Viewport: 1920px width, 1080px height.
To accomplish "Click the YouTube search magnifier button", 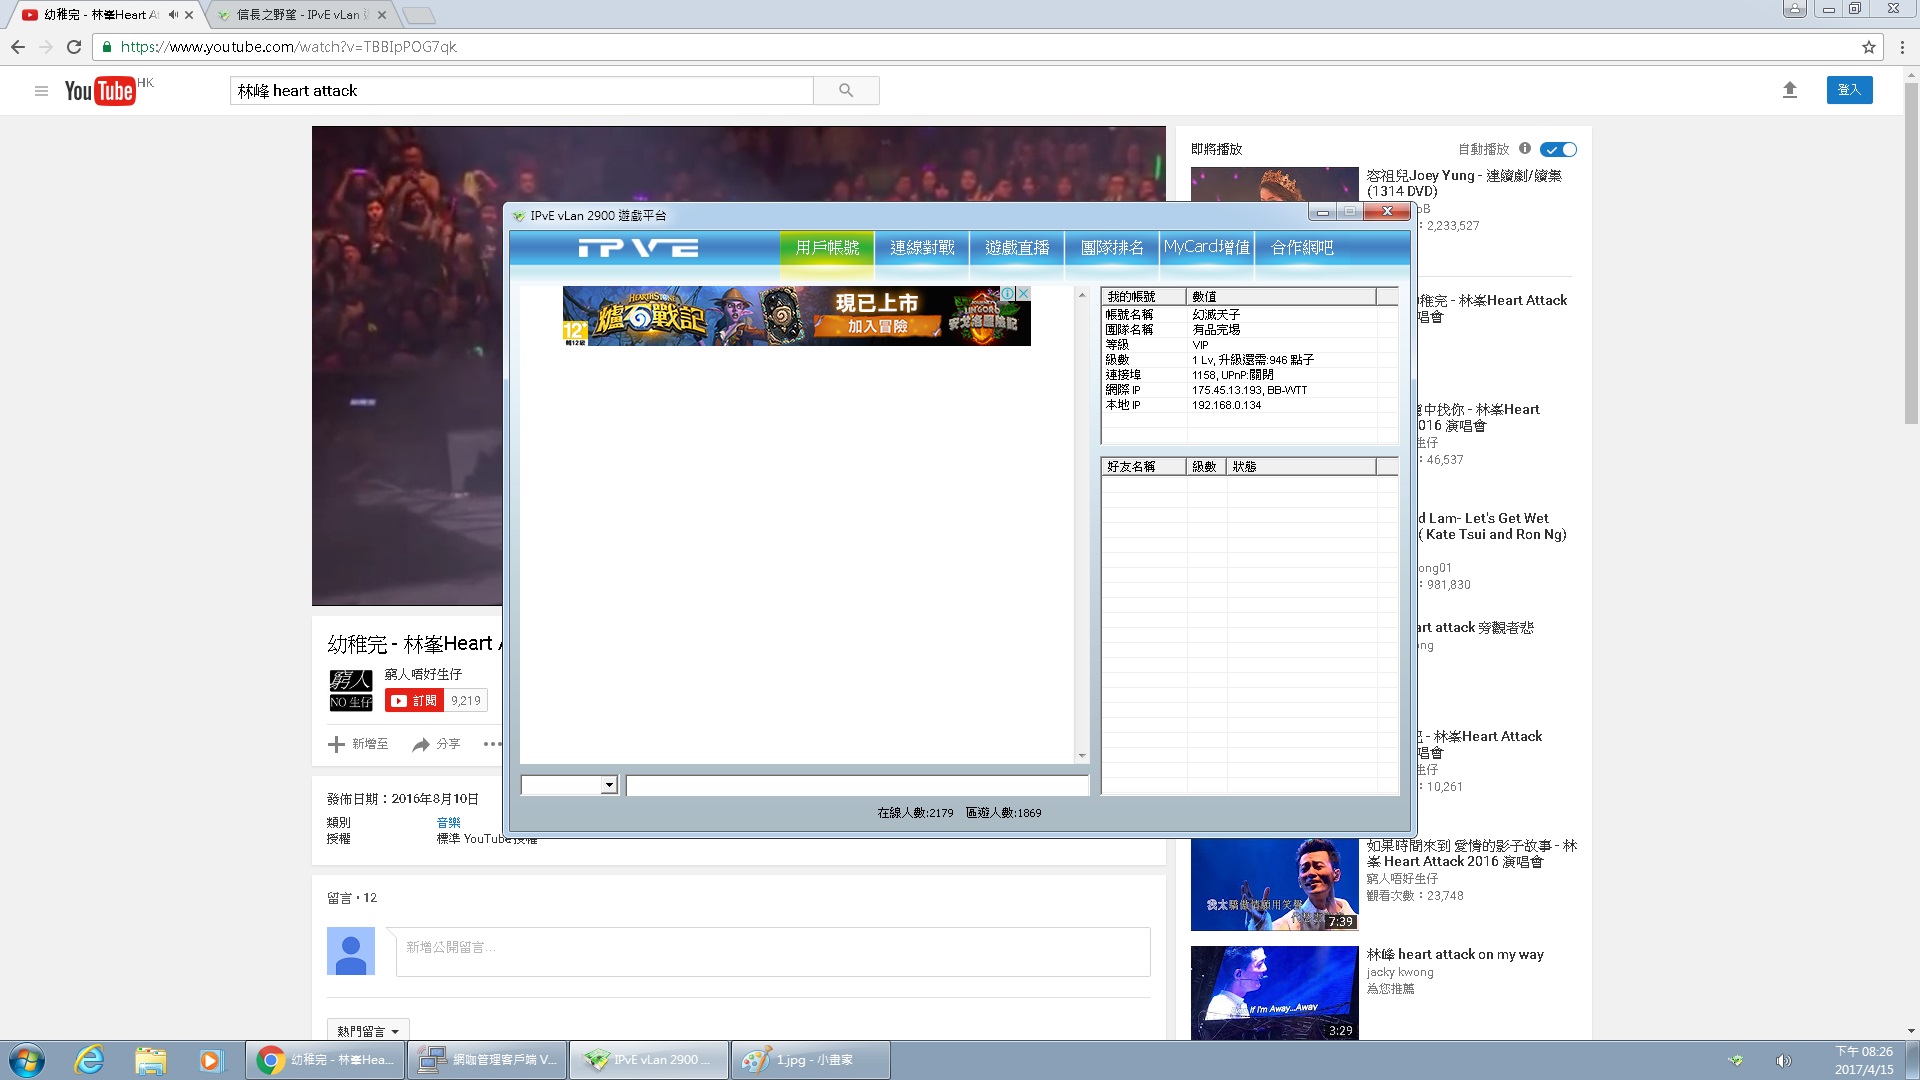I will (846, 91).
